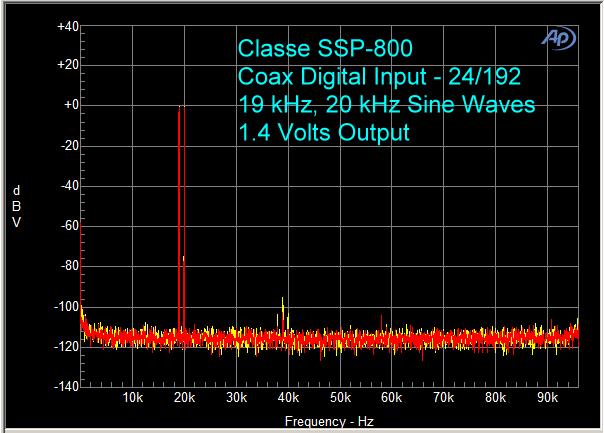Click the small yellow spur peak near 39 kHz
604x433 pixels.
tap(284, 300)
